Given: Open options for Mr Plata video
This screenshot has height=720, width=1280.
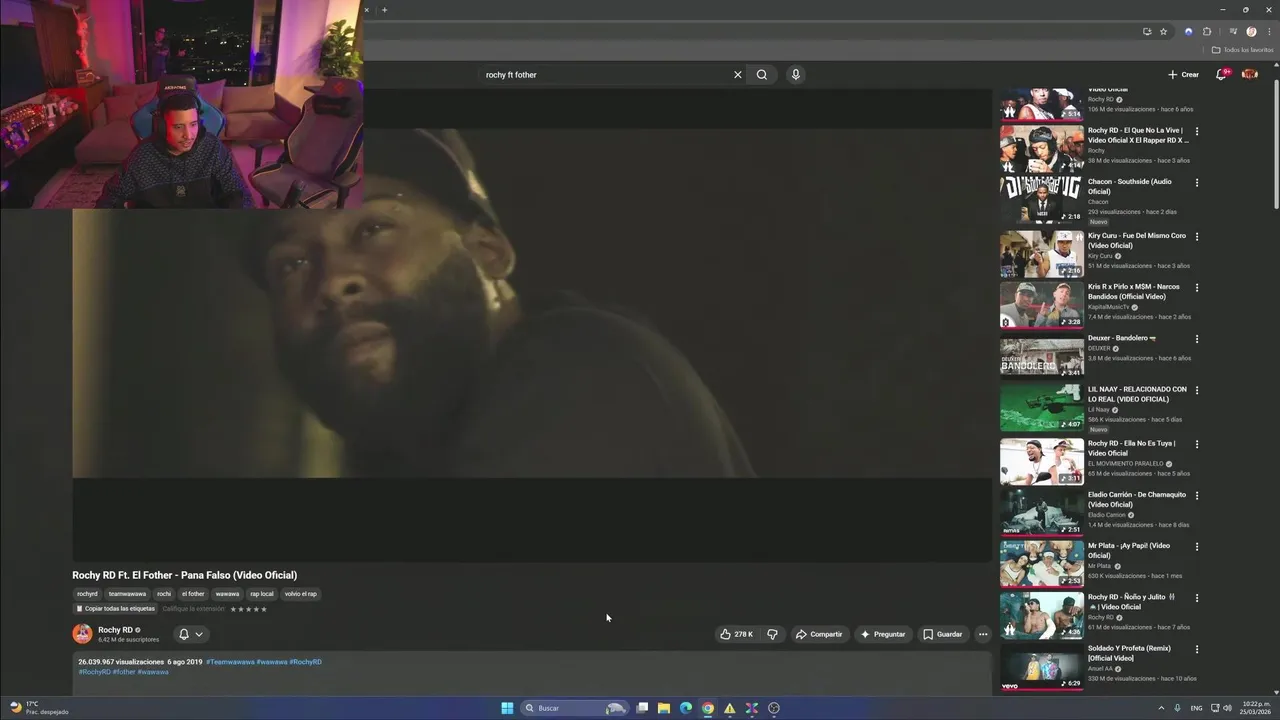Looking at the screenshot, I should (1197, 547).
